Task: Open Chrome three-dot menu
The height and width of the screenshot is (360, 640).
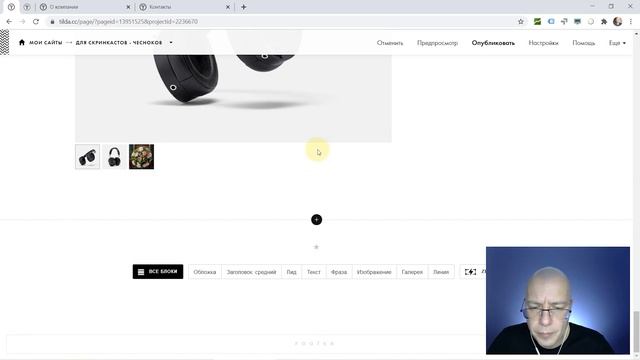Action: click(x=631, y=22)
